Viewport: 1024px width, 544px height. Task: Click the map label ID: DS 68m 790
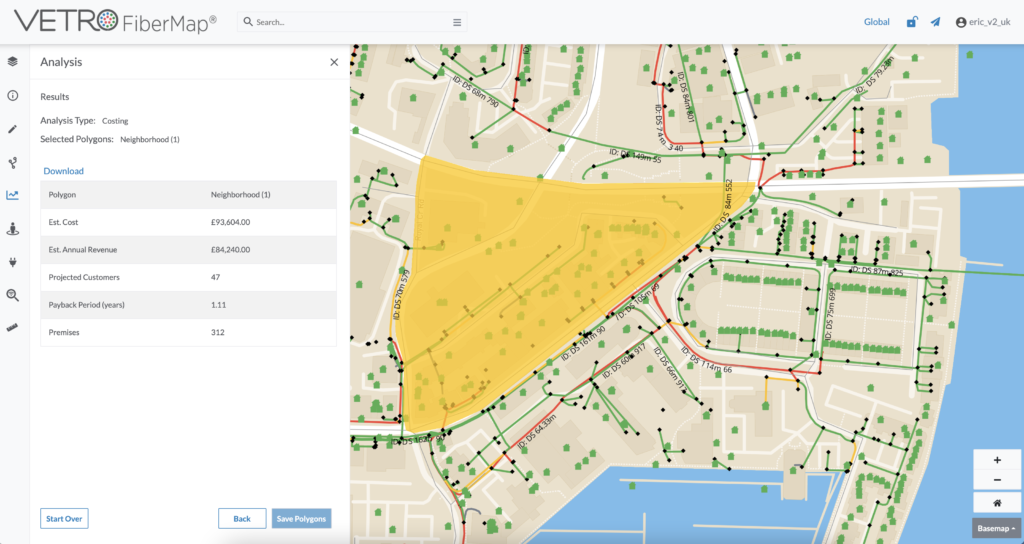point(475,91)
